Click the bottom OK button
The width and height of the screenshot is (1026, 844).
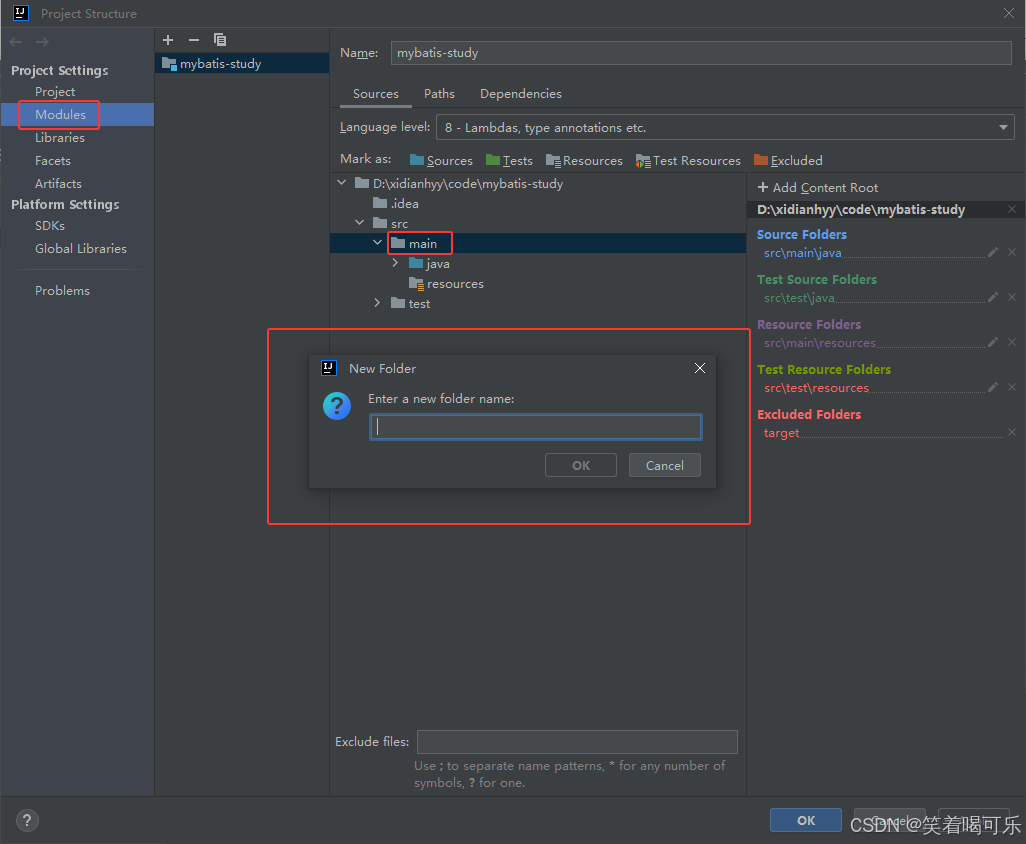[805, 820]
